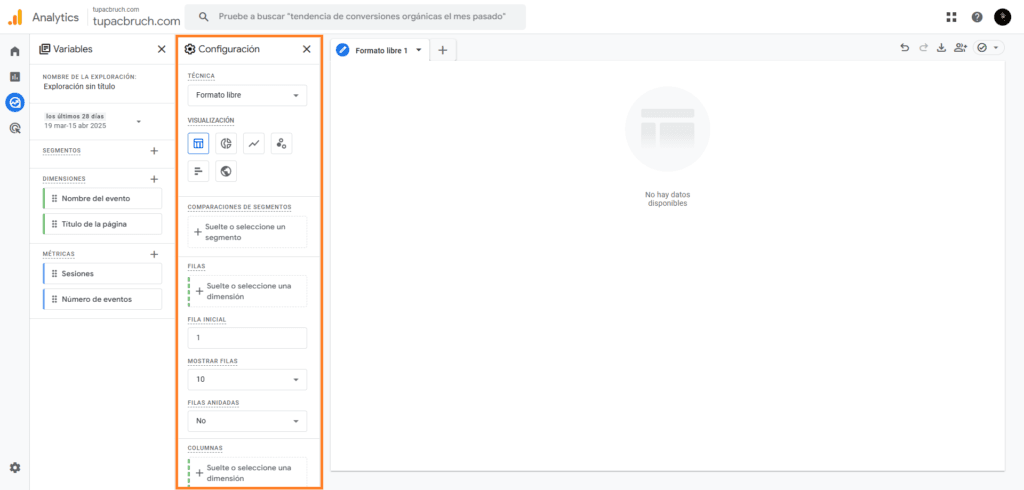Select the line chart visualization icon
1024x490 pixels.
pos(254,144)
